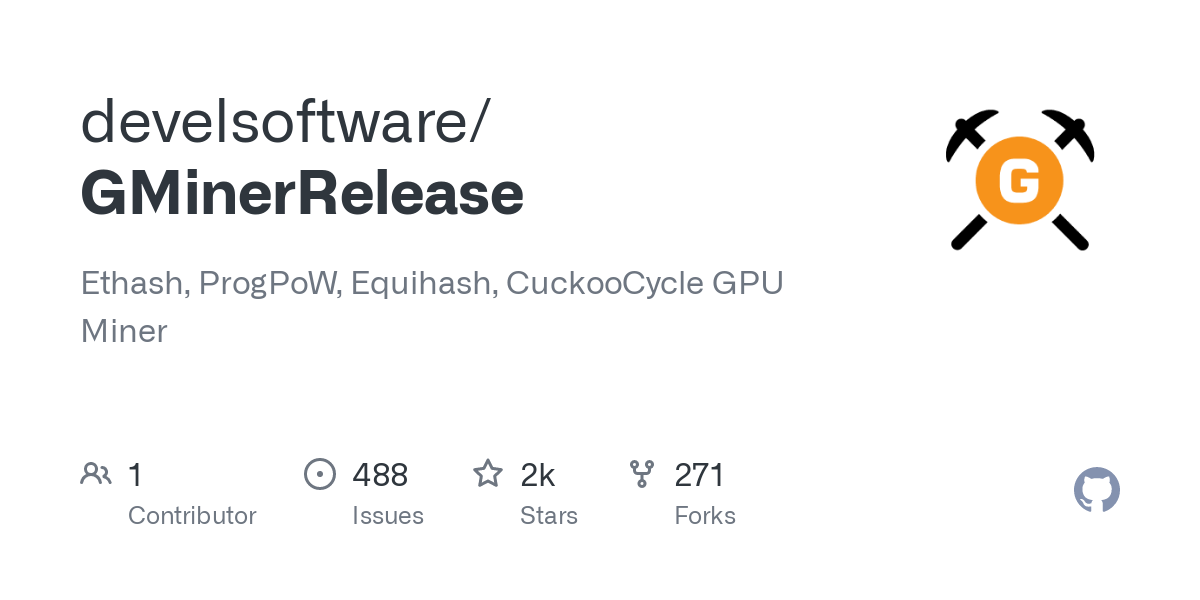Click the word Miner in the description
Screen dimensions: 1200x600
click(124, 330)
